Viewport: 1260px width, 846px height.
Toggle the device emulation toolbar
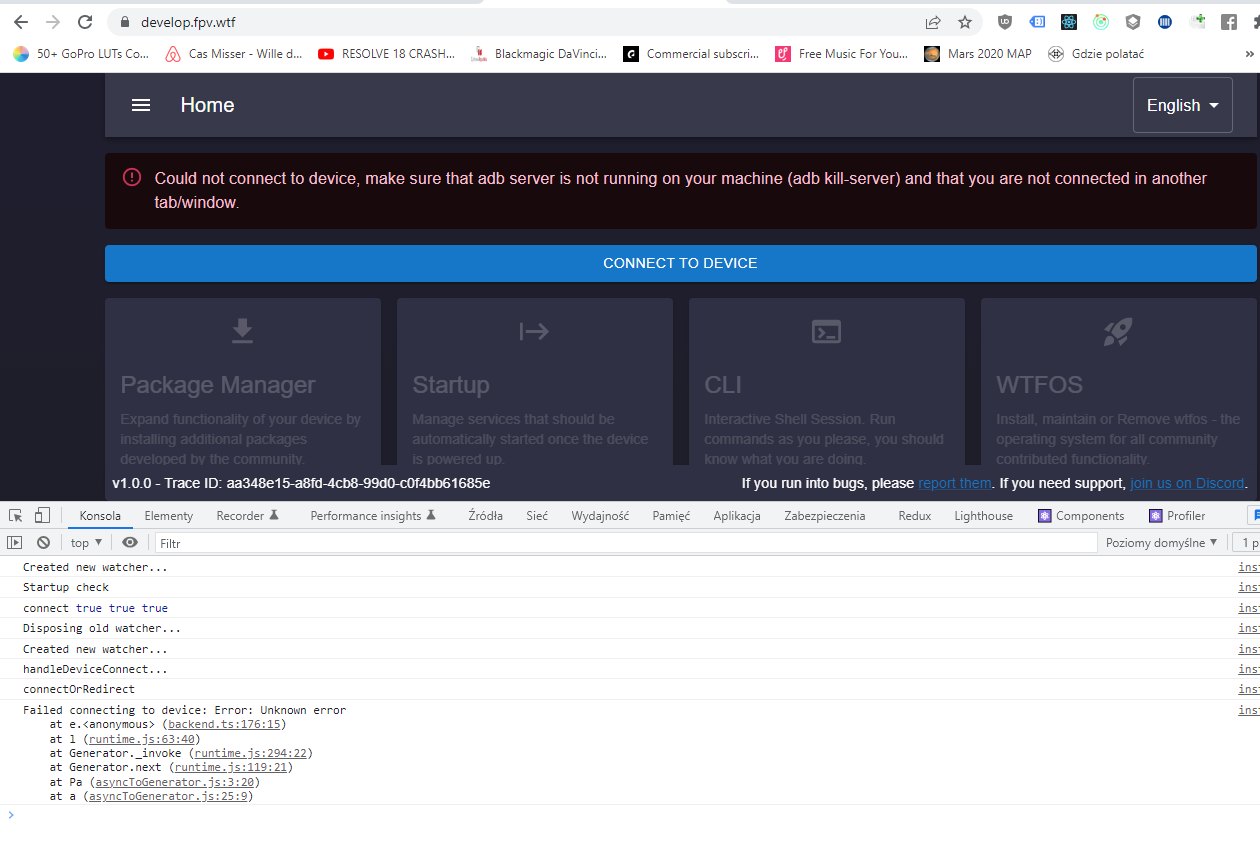pos(40,514)
